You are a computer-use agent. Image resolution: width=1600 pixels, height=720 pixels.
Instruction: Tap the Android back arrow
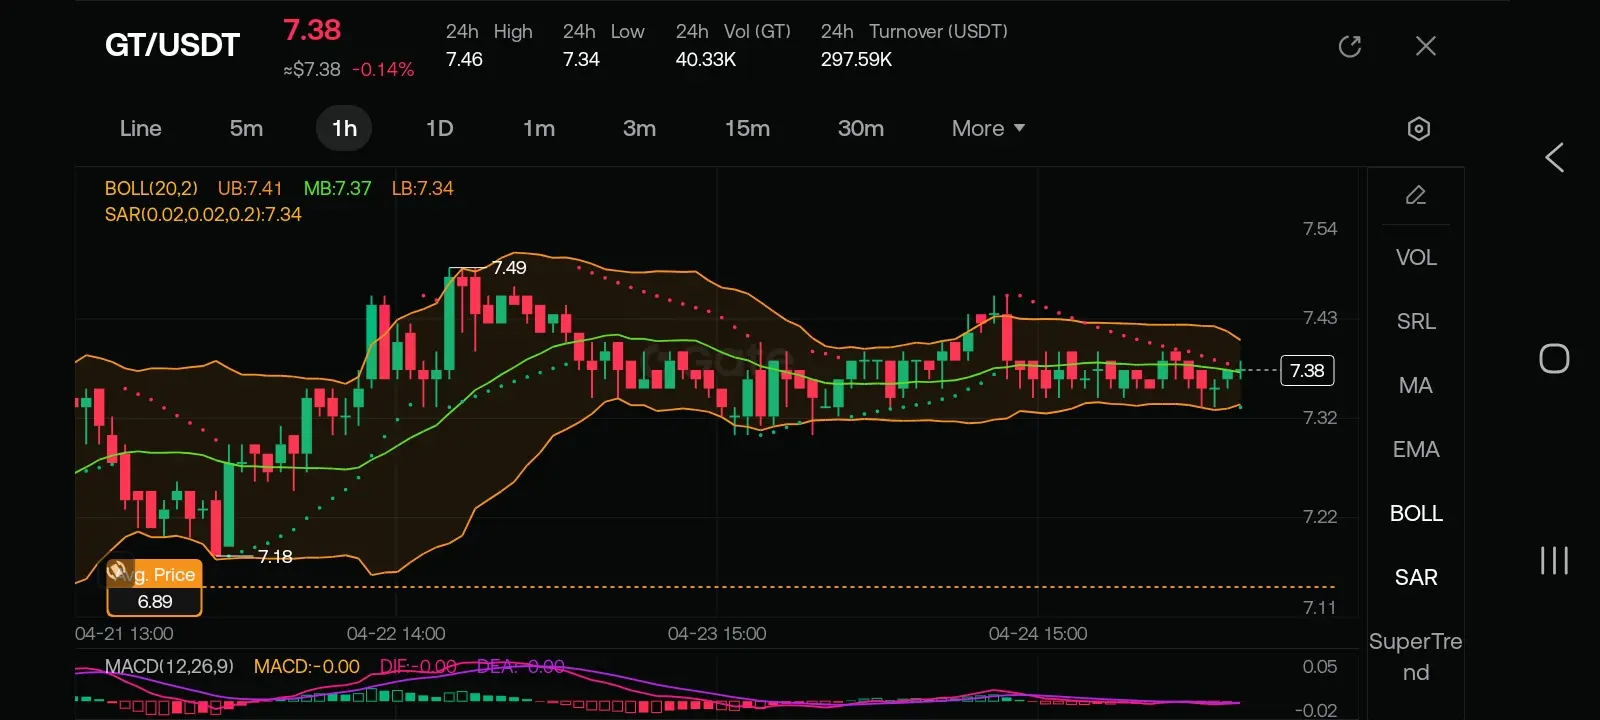click(1554, 157)
